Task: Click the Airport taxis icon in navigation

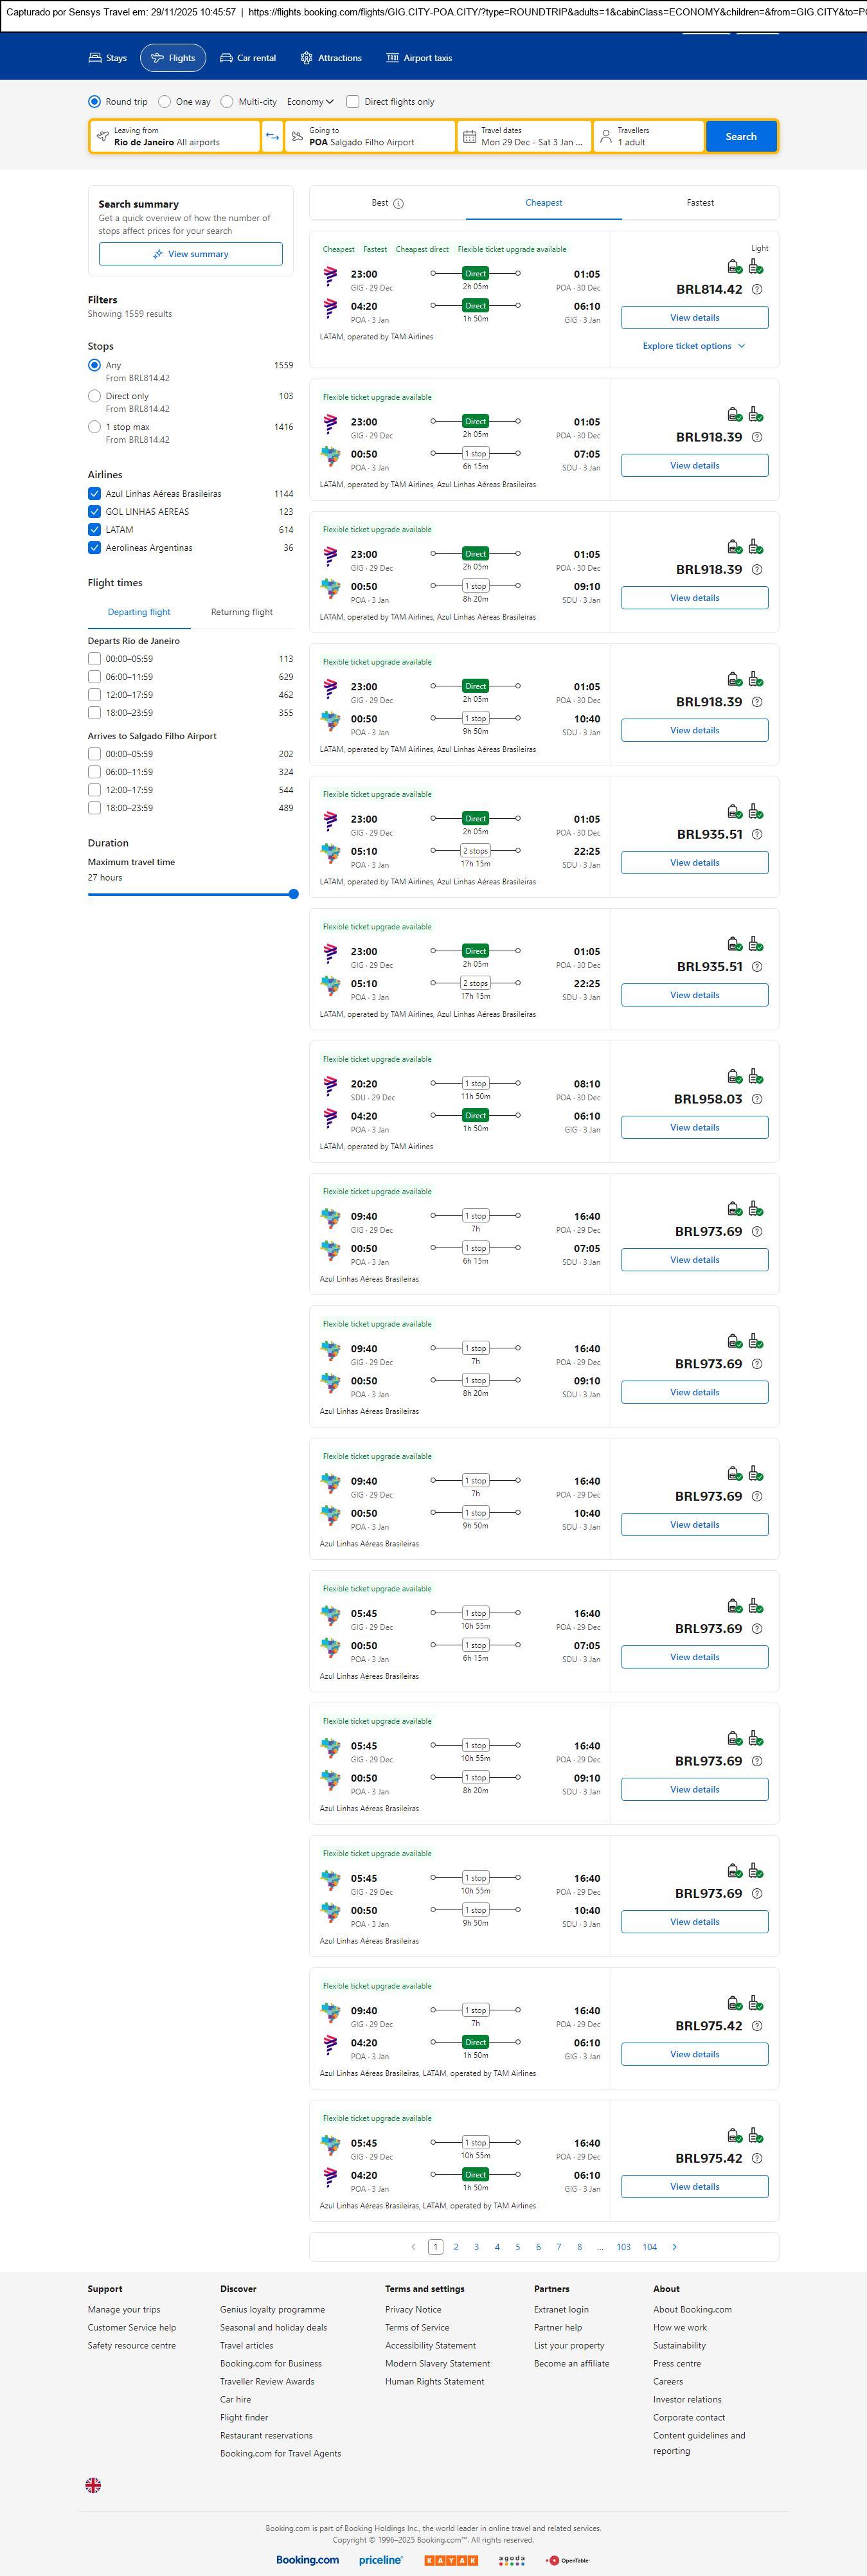Action: coord(392,58)
